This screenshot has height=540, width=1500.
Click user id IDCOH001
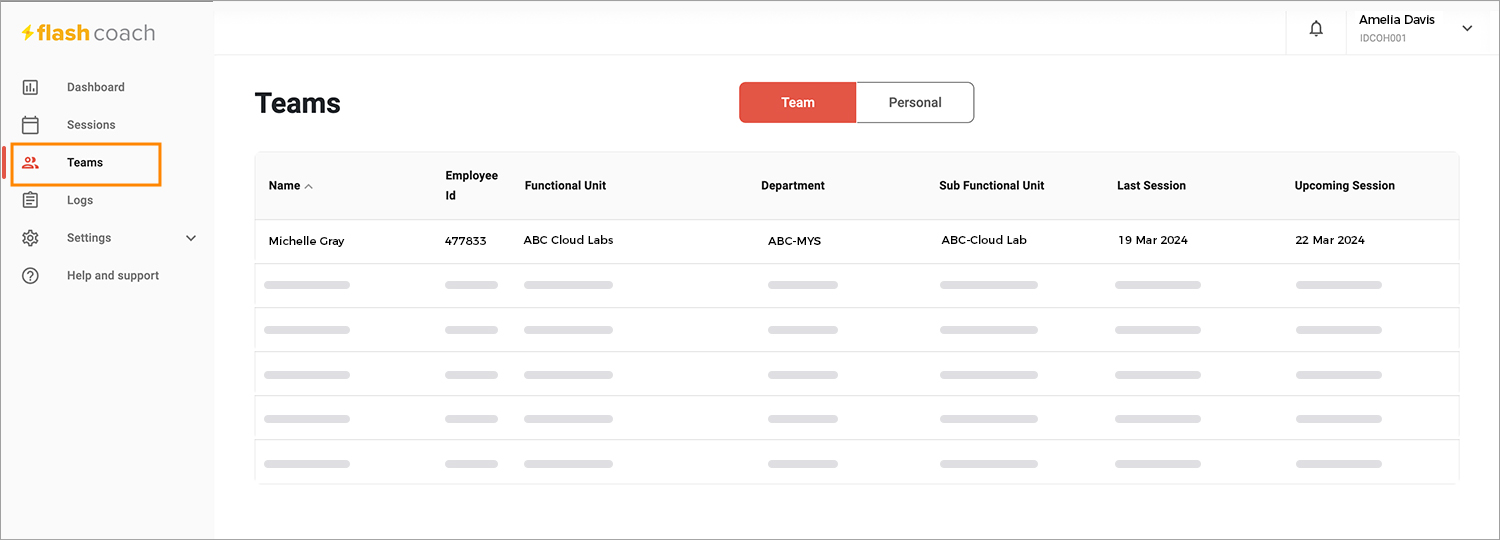(1383, 39)
